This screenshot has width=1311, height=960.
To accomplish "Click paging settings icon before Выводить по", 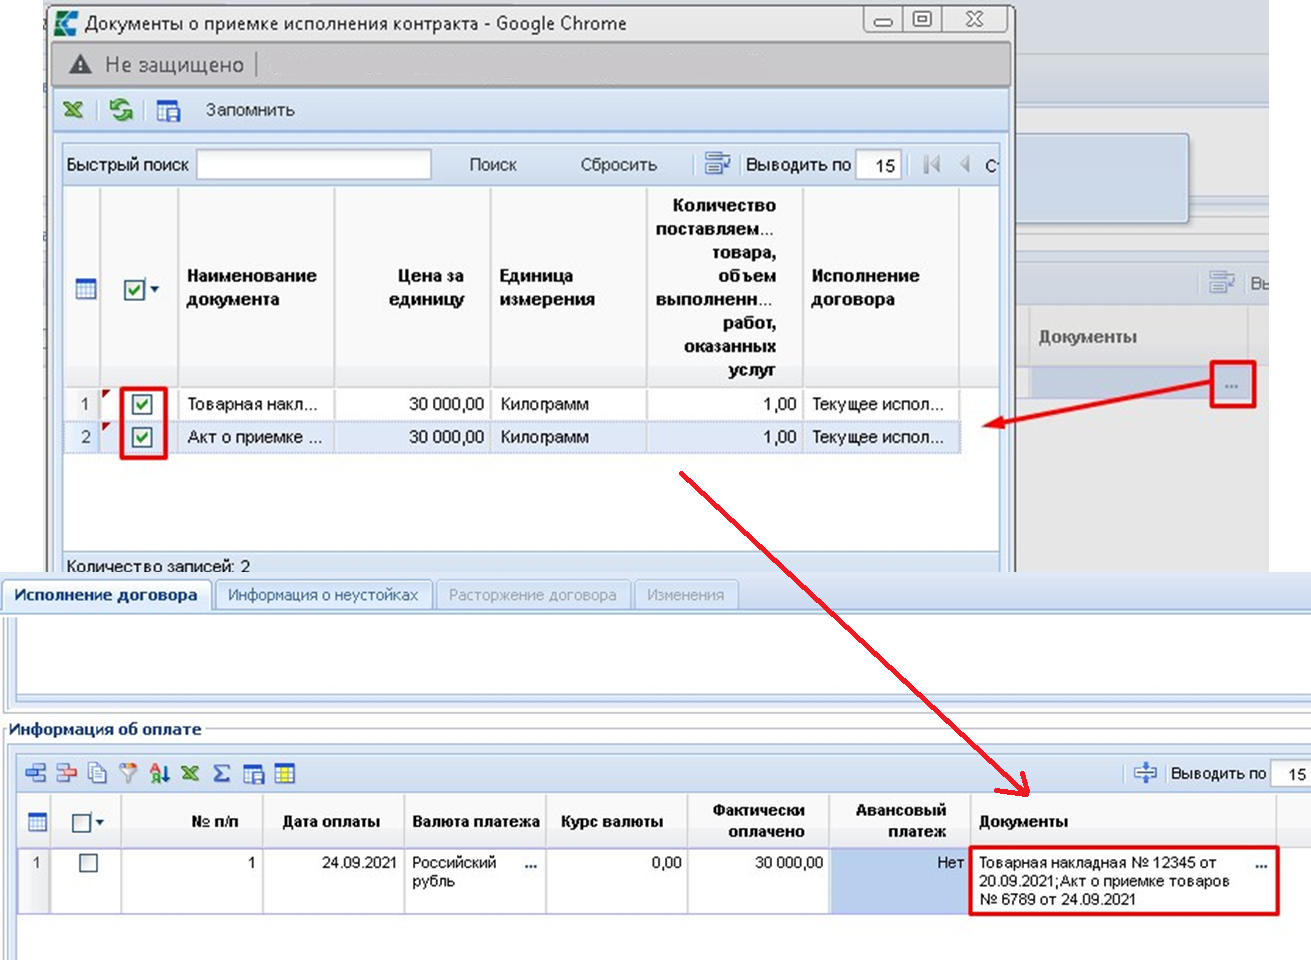I will [718, 164].
